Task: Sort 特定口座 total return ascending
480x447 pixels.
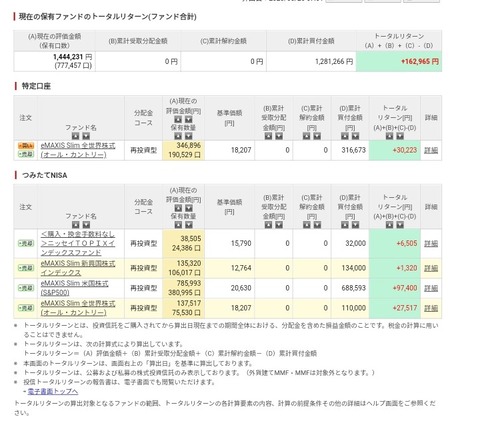Action: tap(389, 136)
